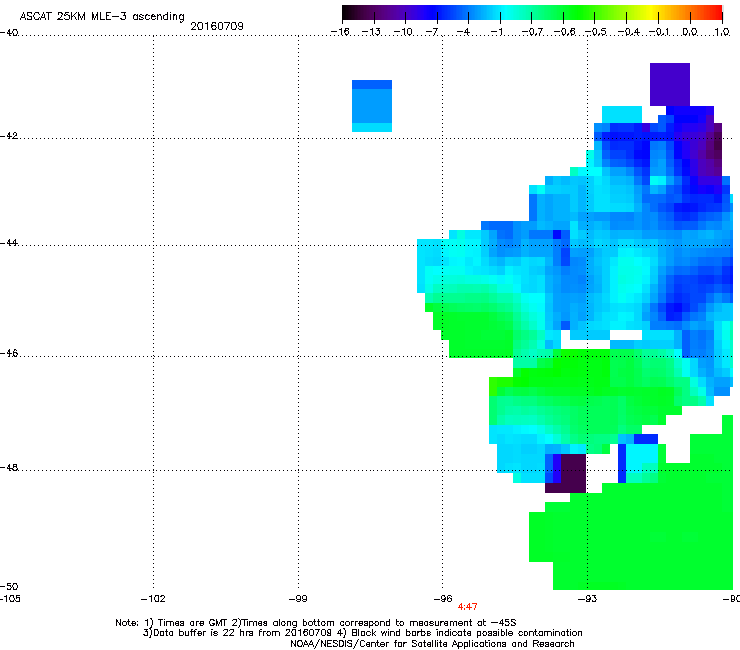Image resolution: width=740 pixels, height=650 pixels.
Task: Click the "-7" color scale label
Action: [431, 32]
